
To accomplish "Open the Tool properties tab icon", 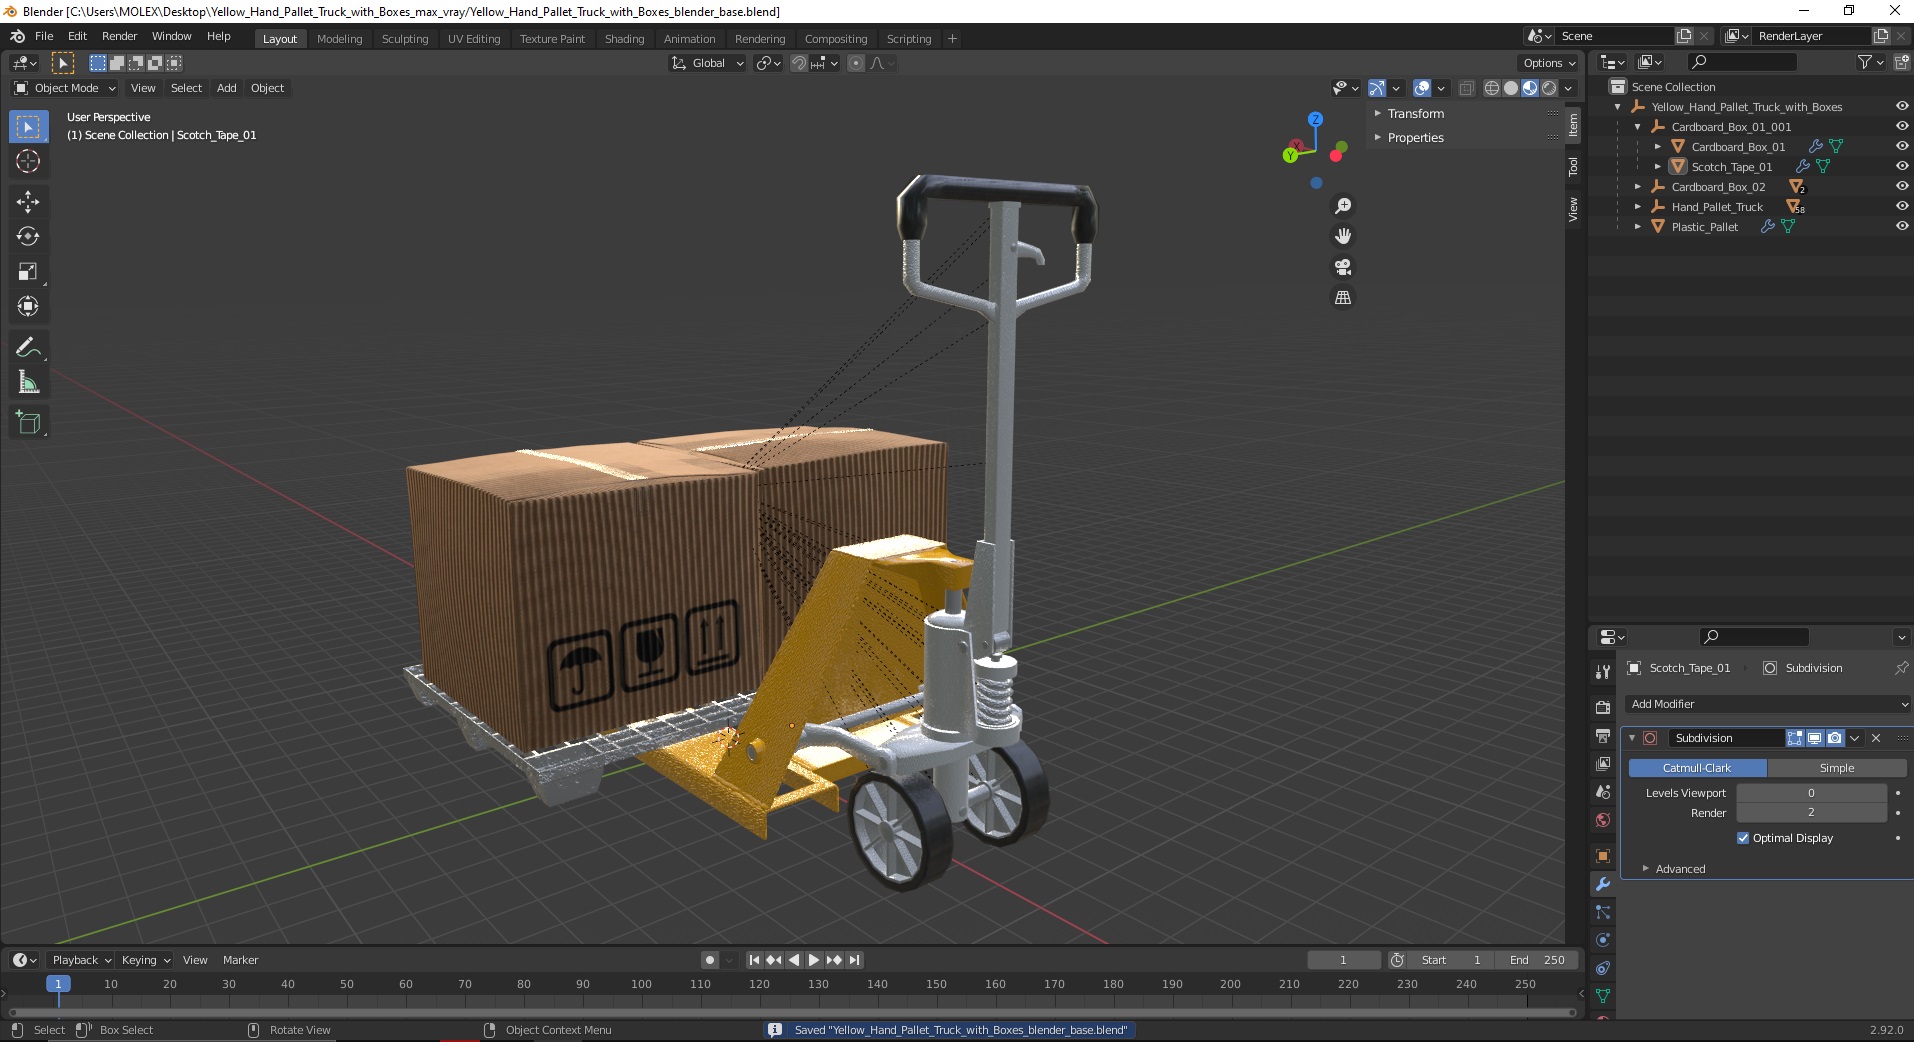I will [x=1603, y=672].
